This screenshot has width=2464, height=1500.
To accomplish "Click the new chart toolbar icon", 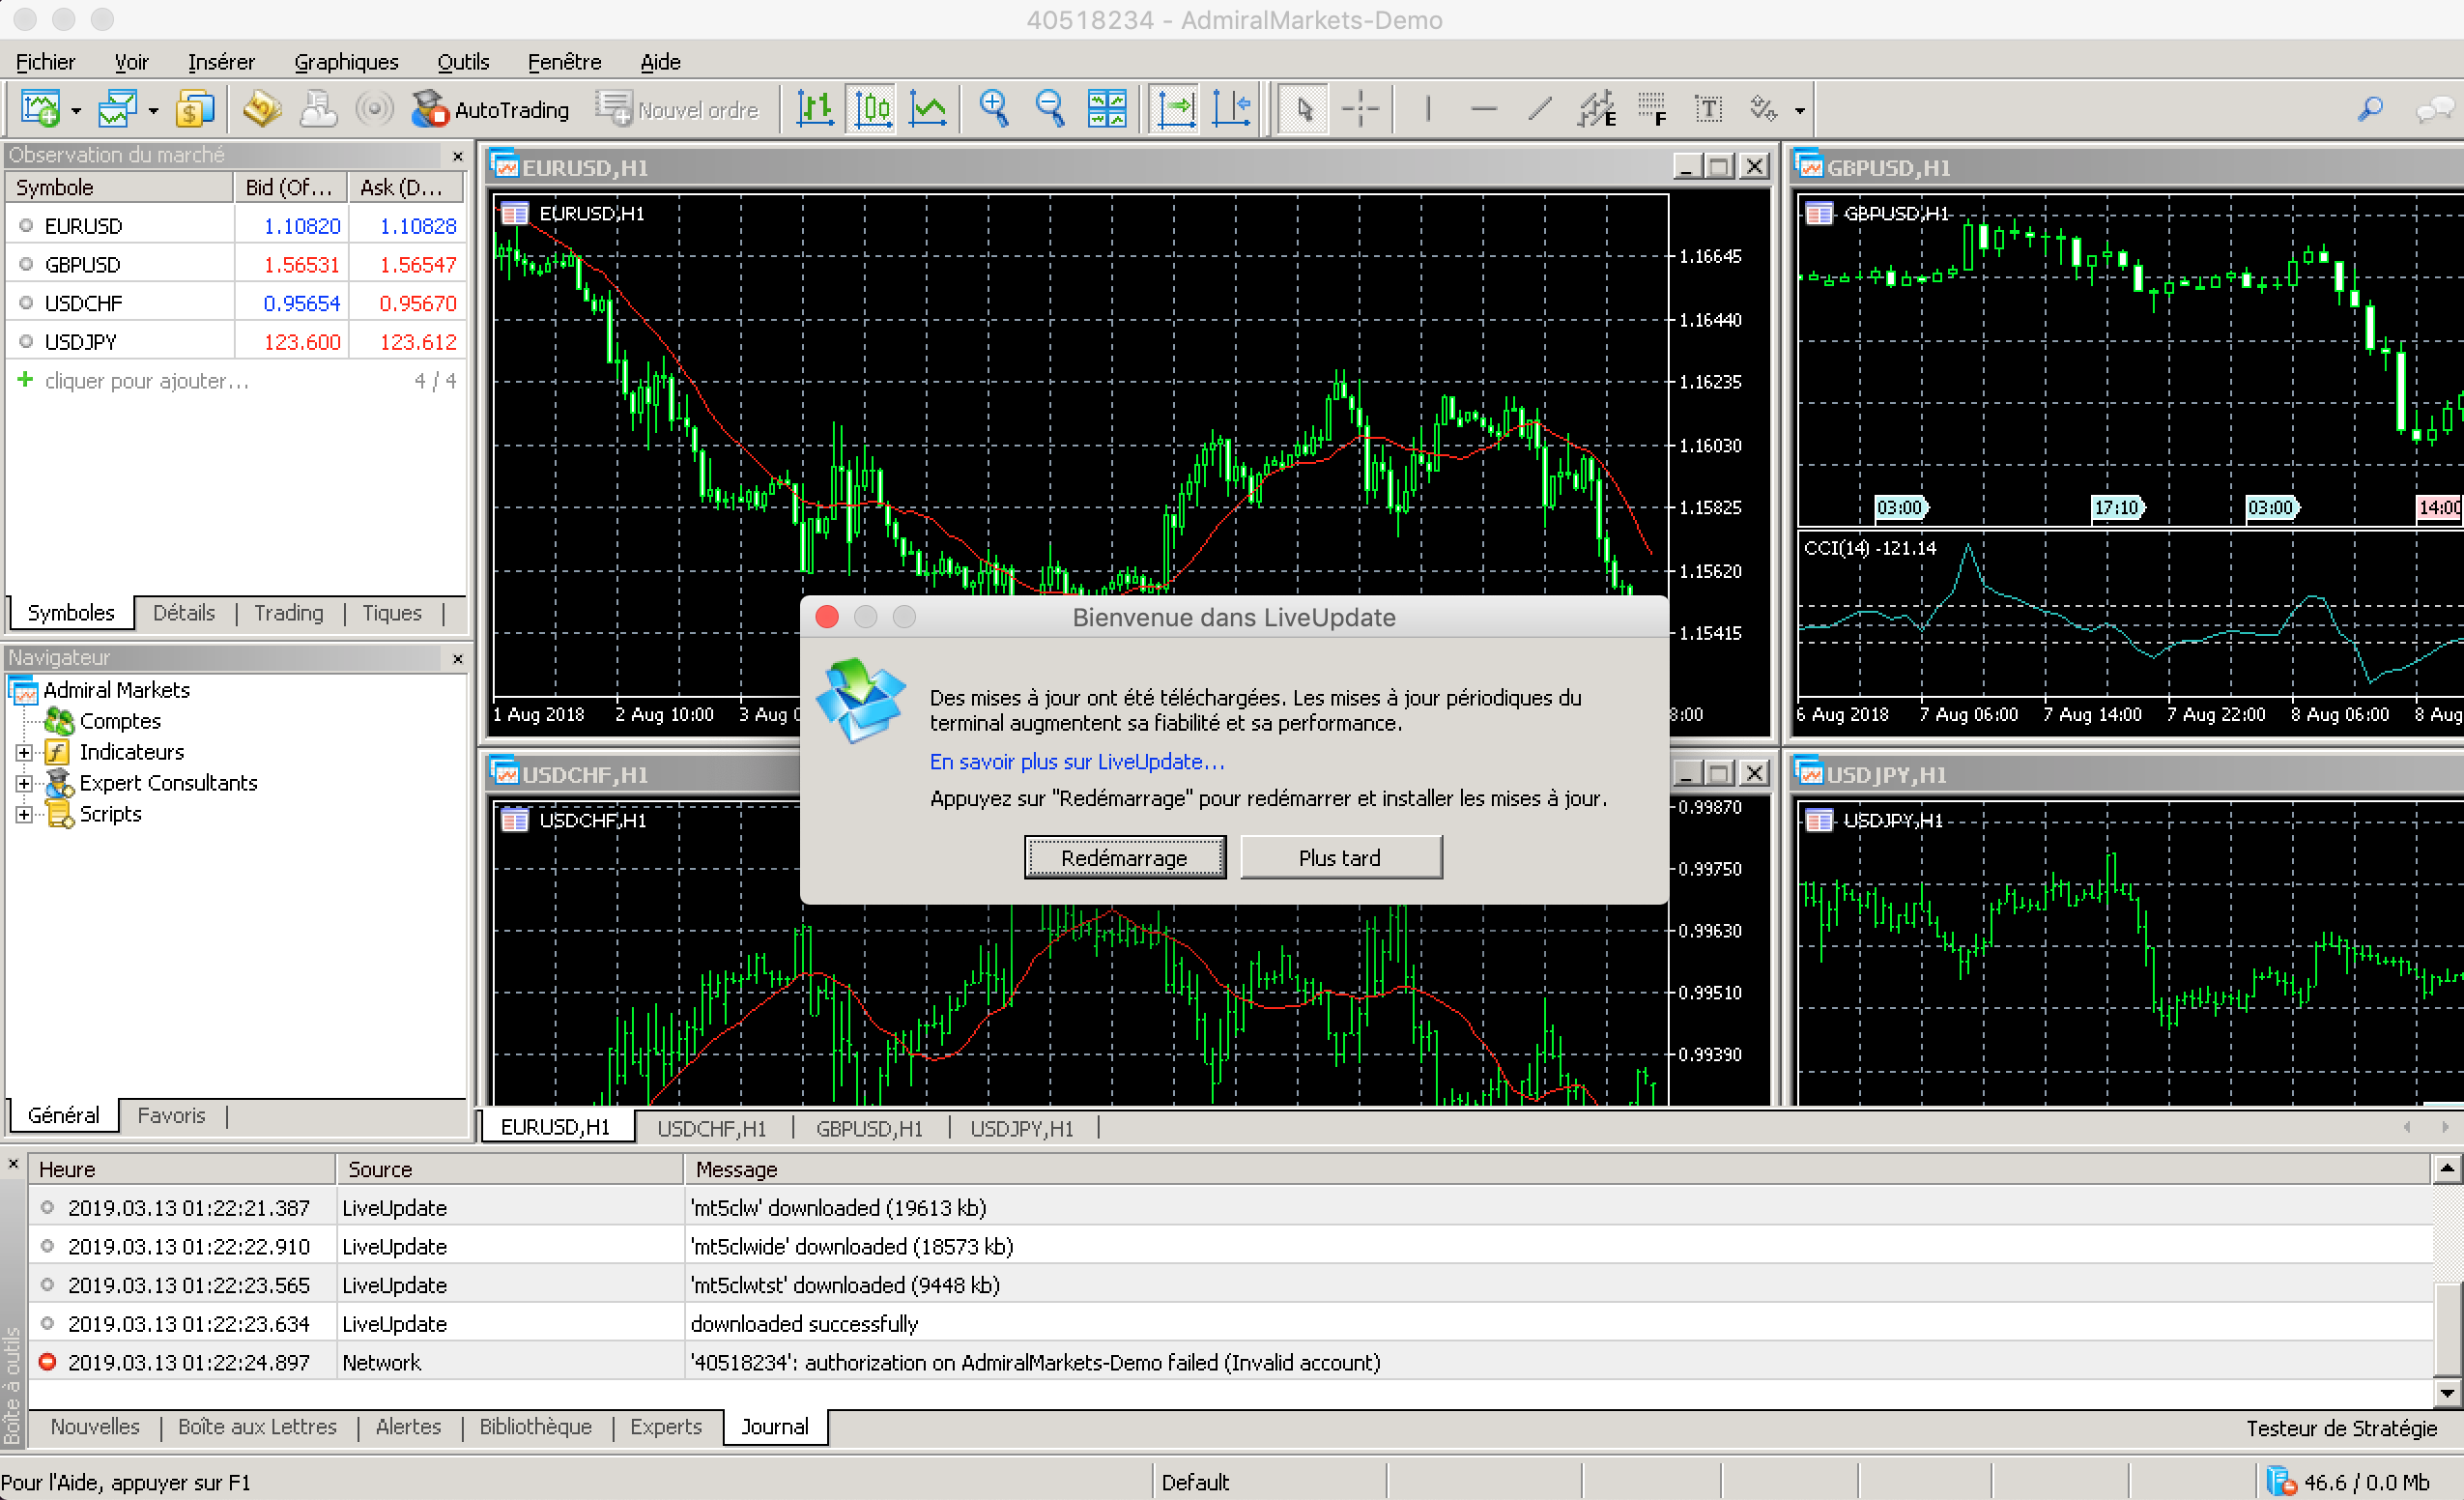I will pos(40,108).
